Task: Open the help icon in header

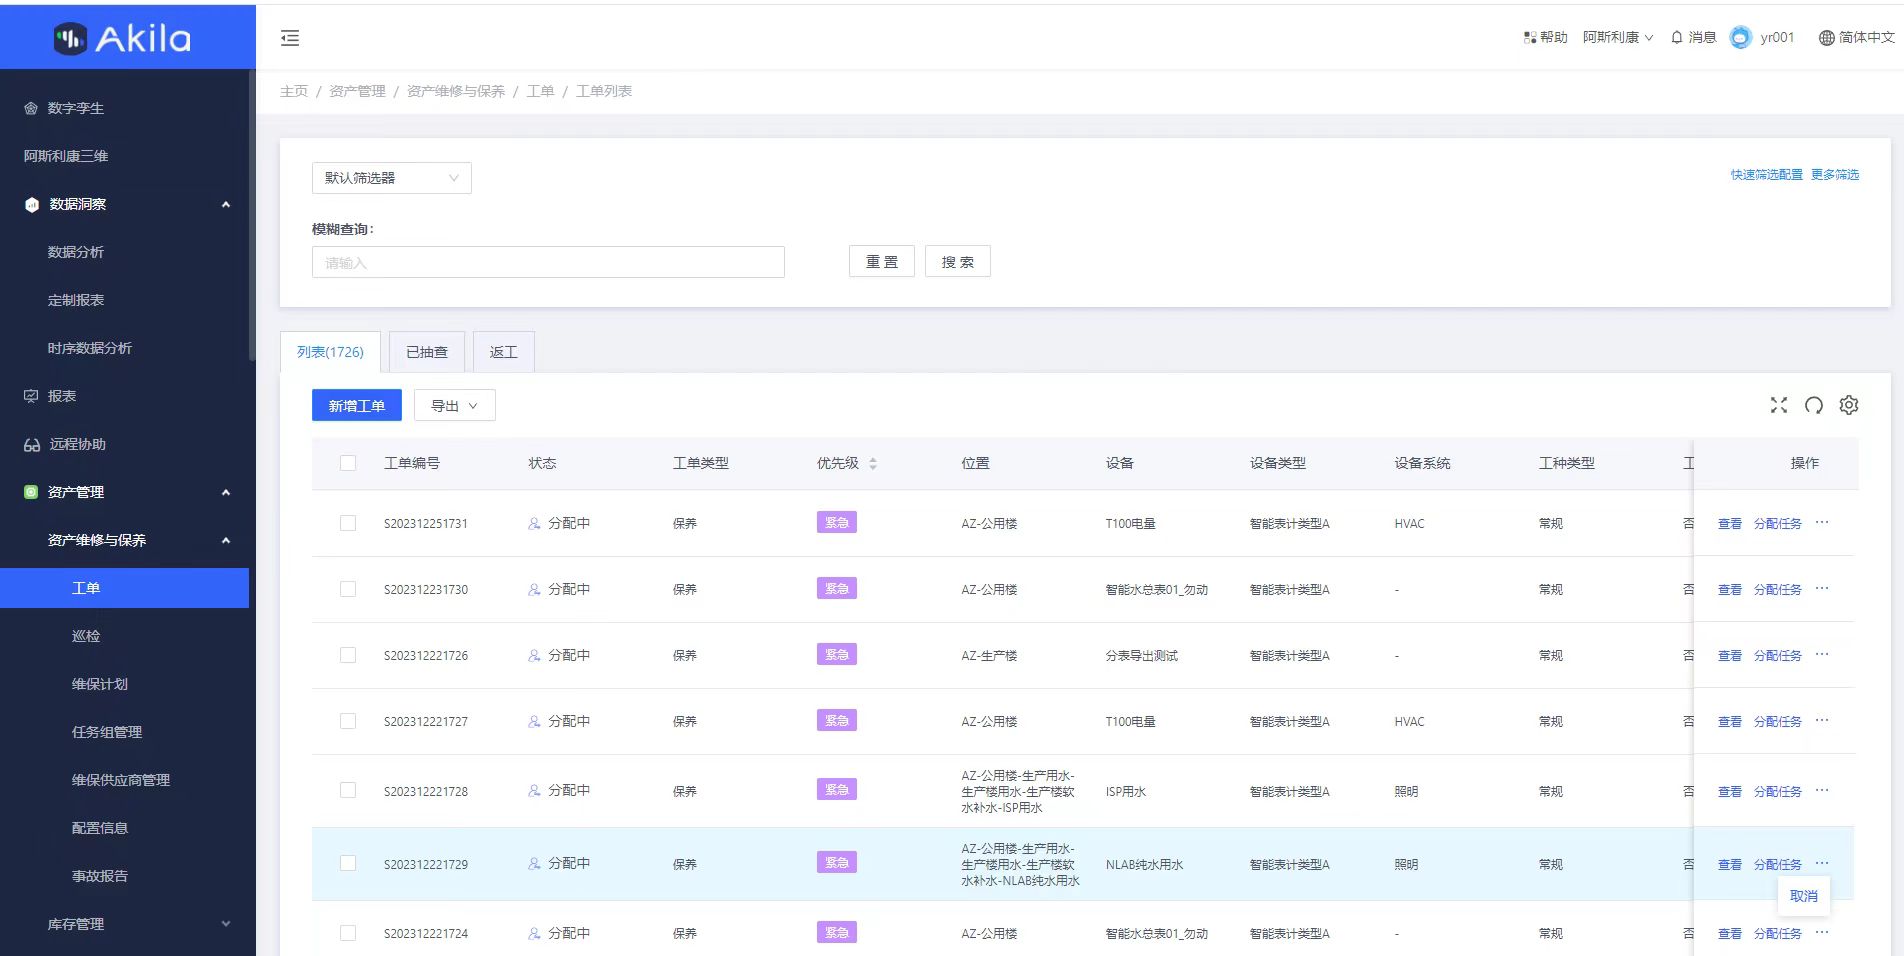Action: [1529, 37]
